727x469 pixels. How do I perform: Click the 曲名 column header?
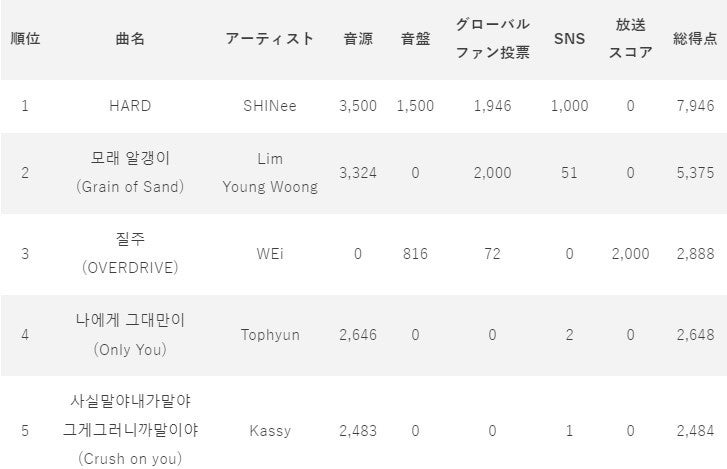tap(131, 39)
